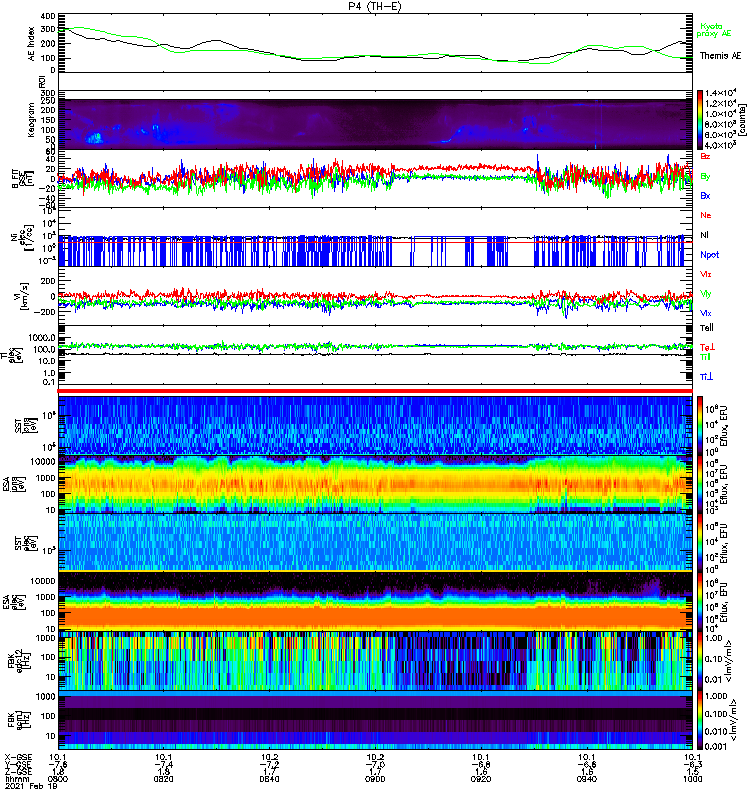
Task: Click the 0900 time tick label
Action: (x=375, y=779)
